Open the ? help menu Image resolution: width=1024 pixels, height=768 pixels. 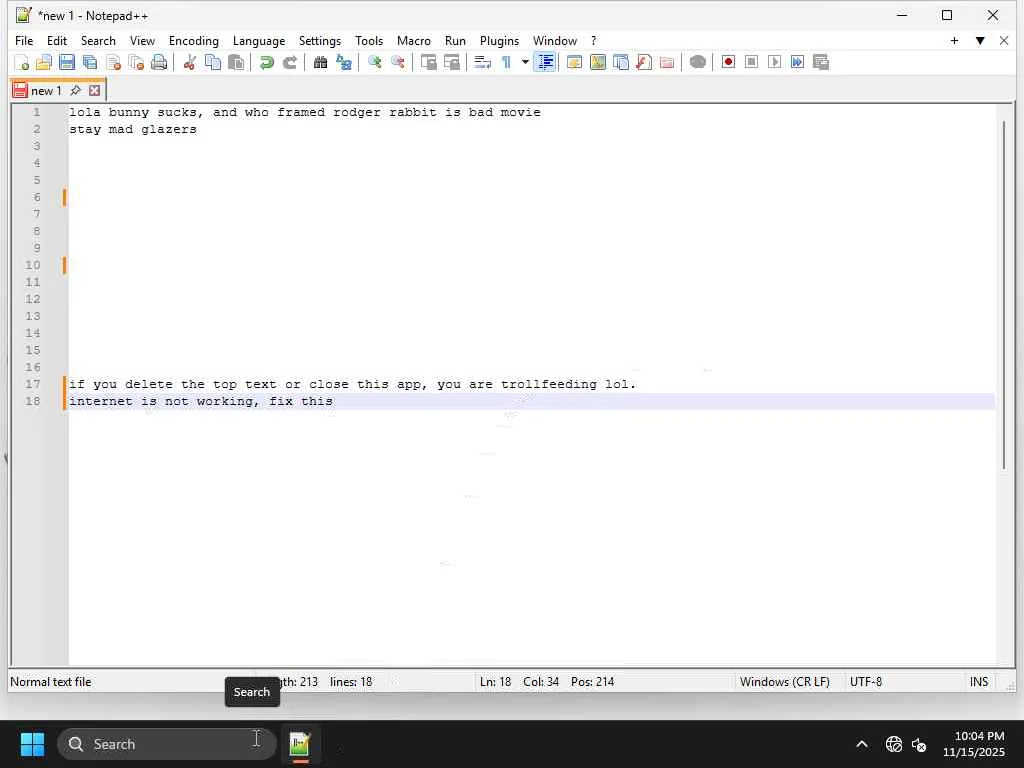coord(593,40)
